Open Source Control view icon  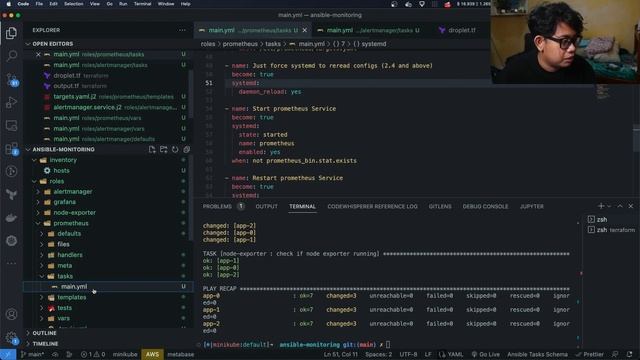[x=11, y=79]
